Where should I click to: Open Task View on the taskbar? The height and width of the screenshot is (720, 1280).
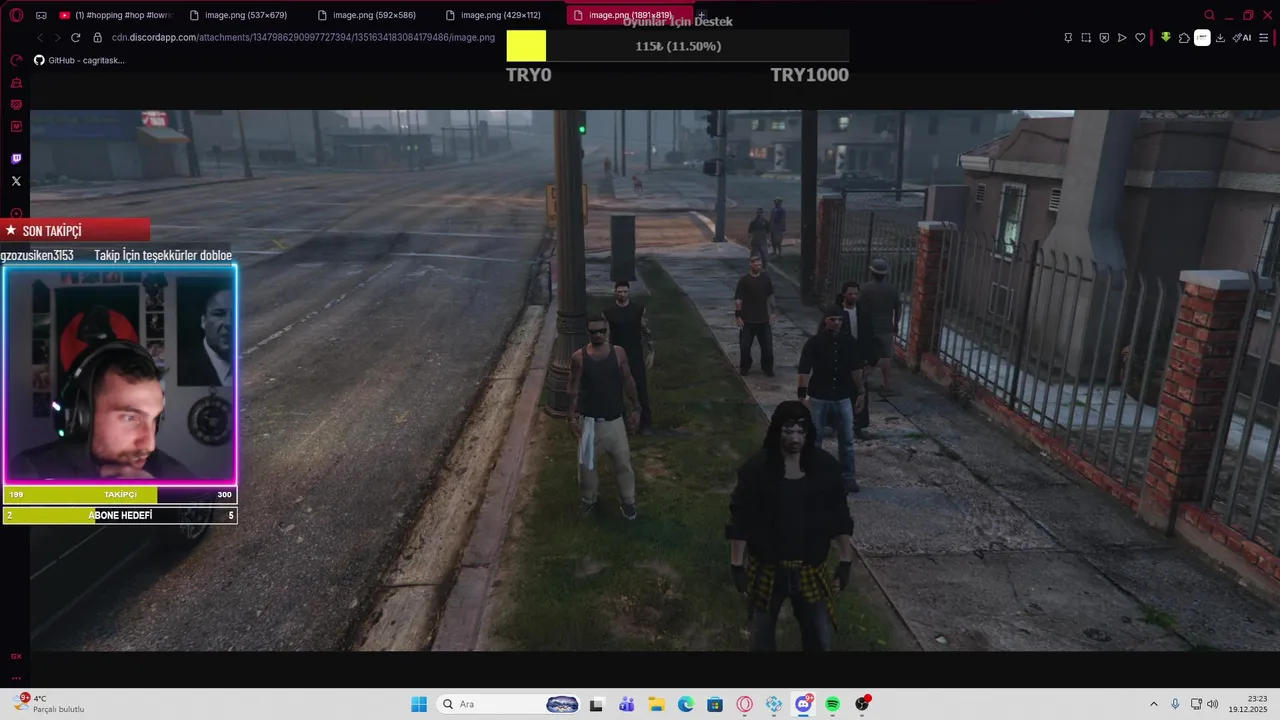(596, 704)
